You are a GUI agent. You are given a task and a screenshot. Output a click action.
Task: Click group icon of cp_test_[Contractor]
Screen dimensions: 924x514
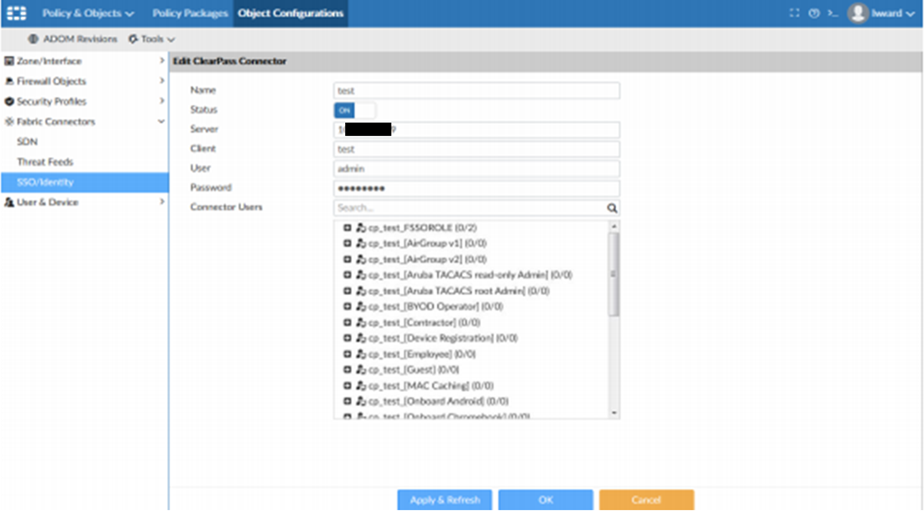click(361, 322)
